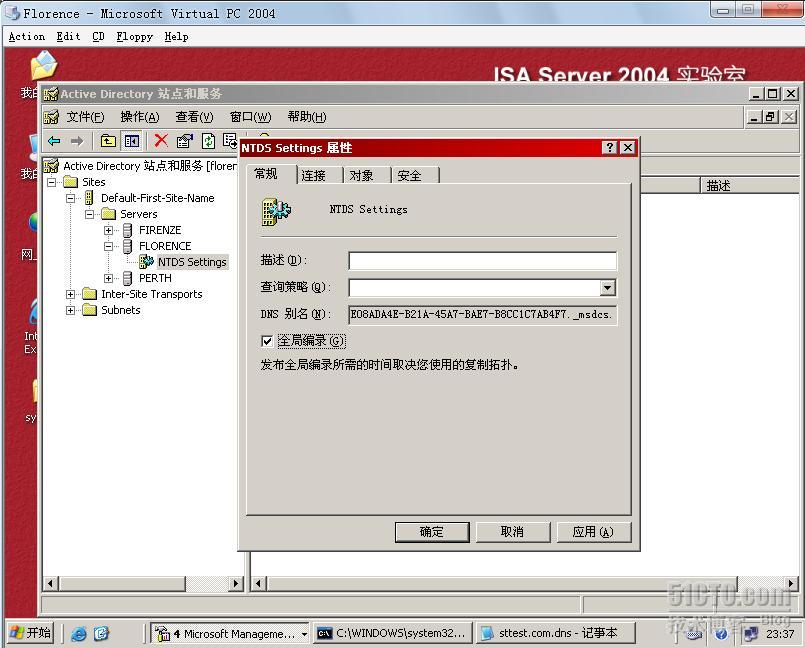Click the FLORENCE server icon
The image size is (805, 648).
(x=127, y=246)
